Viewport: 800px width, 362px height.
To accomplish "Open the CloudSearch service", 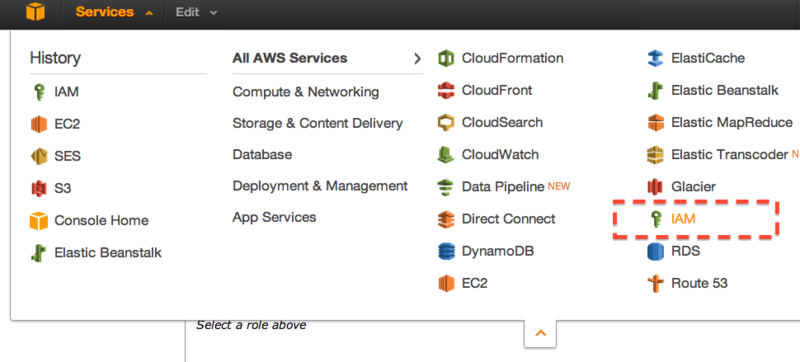I will click(502, 122).
